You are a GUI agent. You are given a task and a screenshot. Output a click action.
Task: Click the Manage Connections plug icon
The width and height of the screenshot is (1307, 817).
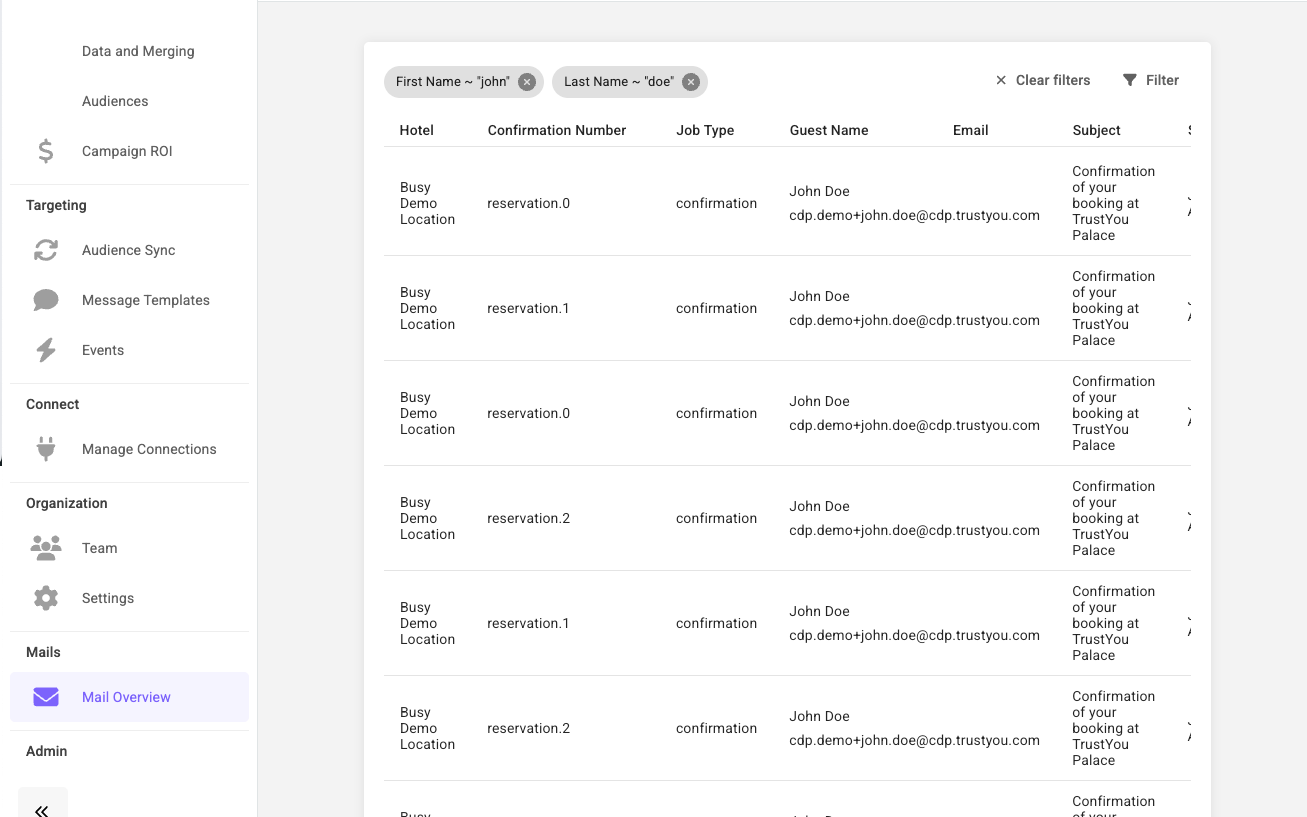click(x=46, y=449)
